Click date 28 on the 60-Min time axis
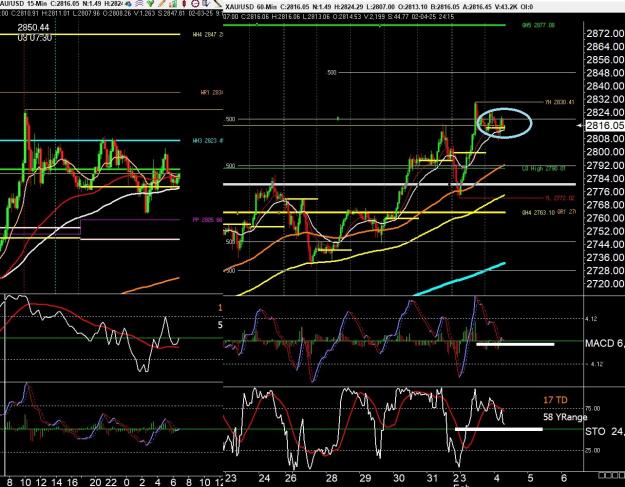The image size is (625, 487). pyautogui.click(x=332, y=478)
